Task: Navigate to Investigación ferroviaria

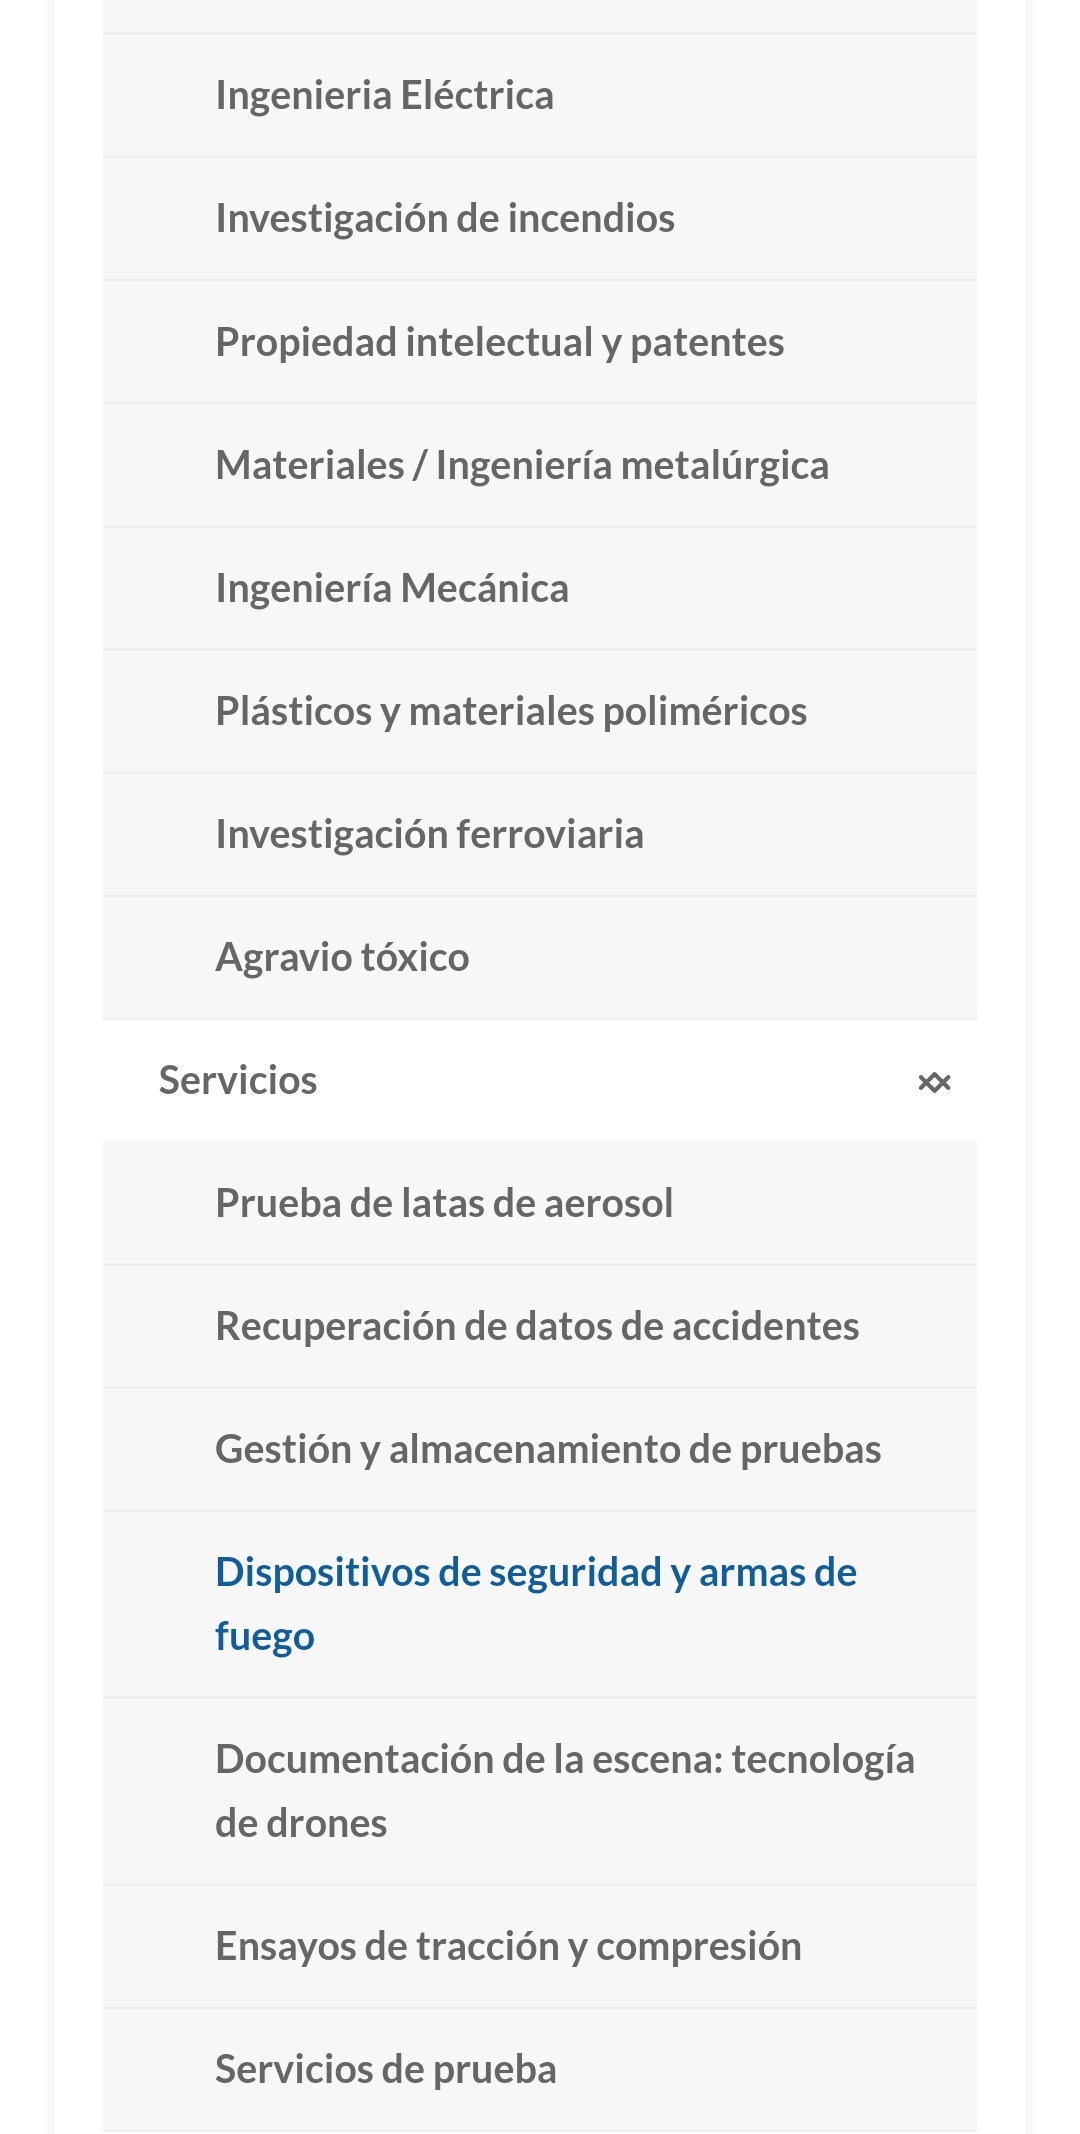Action: pyautogui.click(x=429, y=834)
